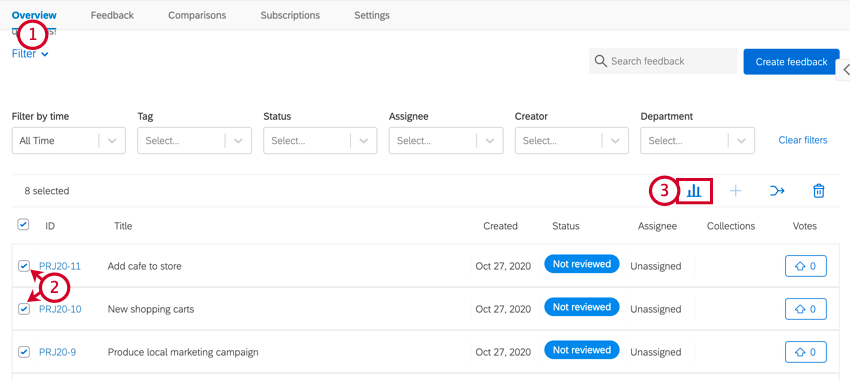Open the Tag dropdown
The width and height of the screenshot is (850, 381).
[x=194, y=140]
